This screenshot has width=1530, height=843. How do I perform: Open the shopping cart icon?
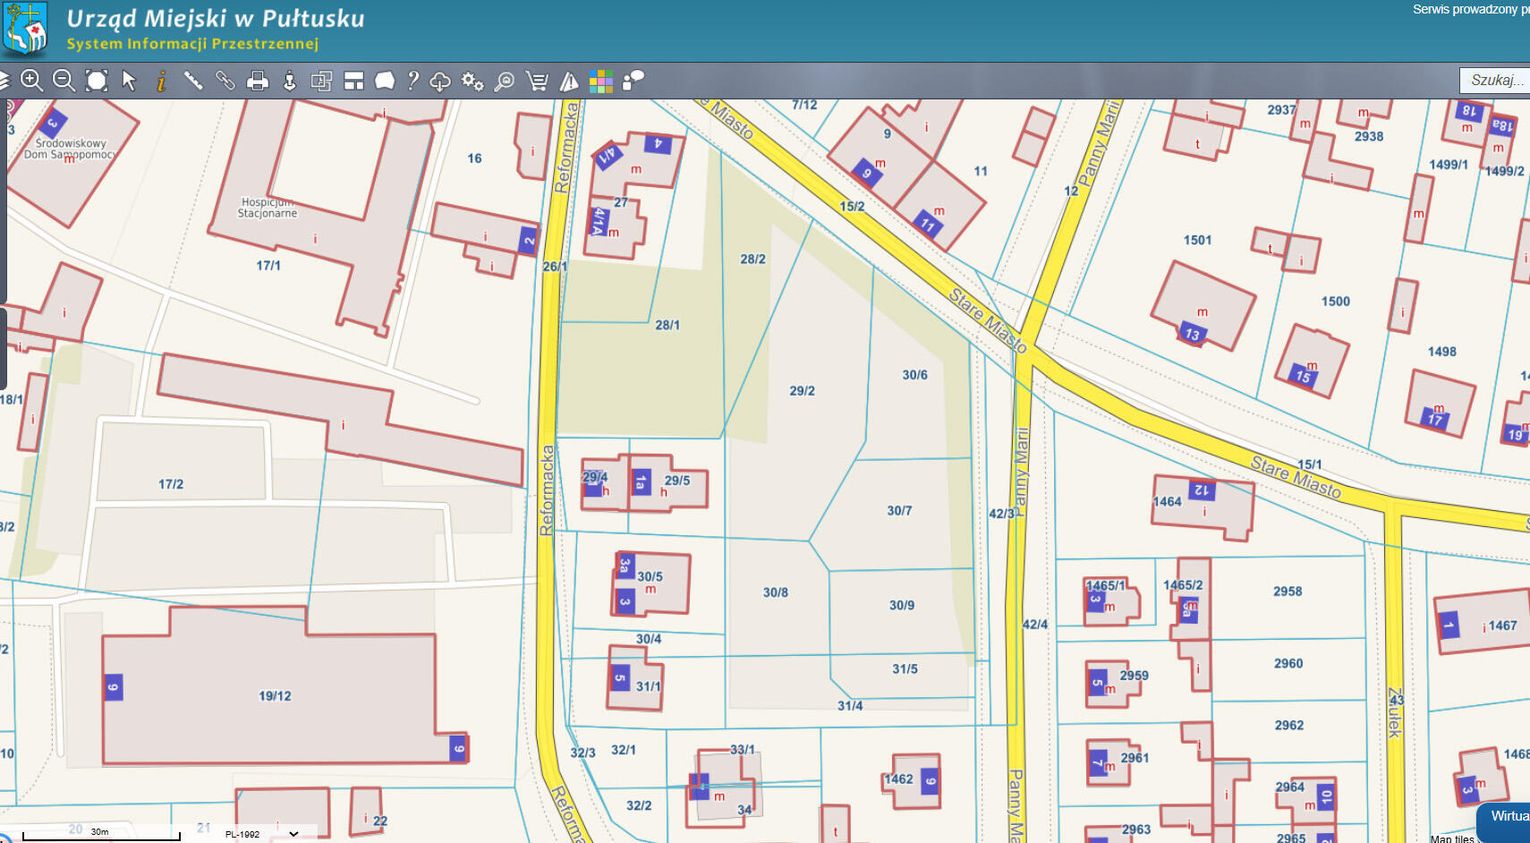537,81
